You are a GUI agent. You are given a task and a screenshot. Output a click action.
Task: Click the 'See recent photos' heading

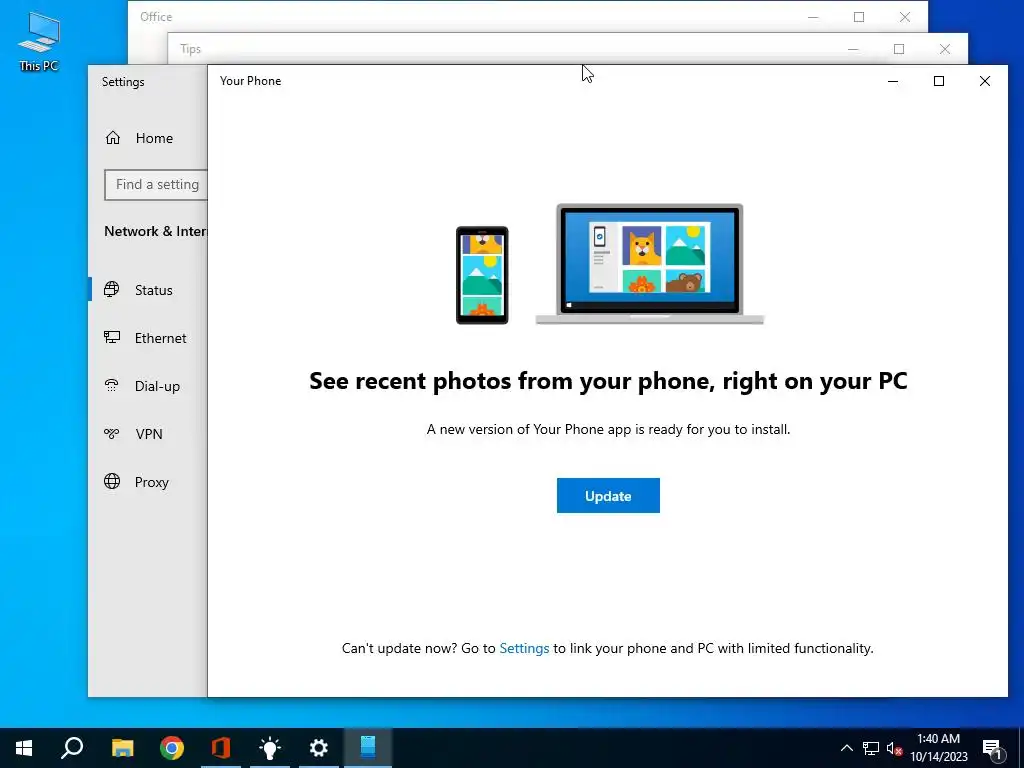608,381
